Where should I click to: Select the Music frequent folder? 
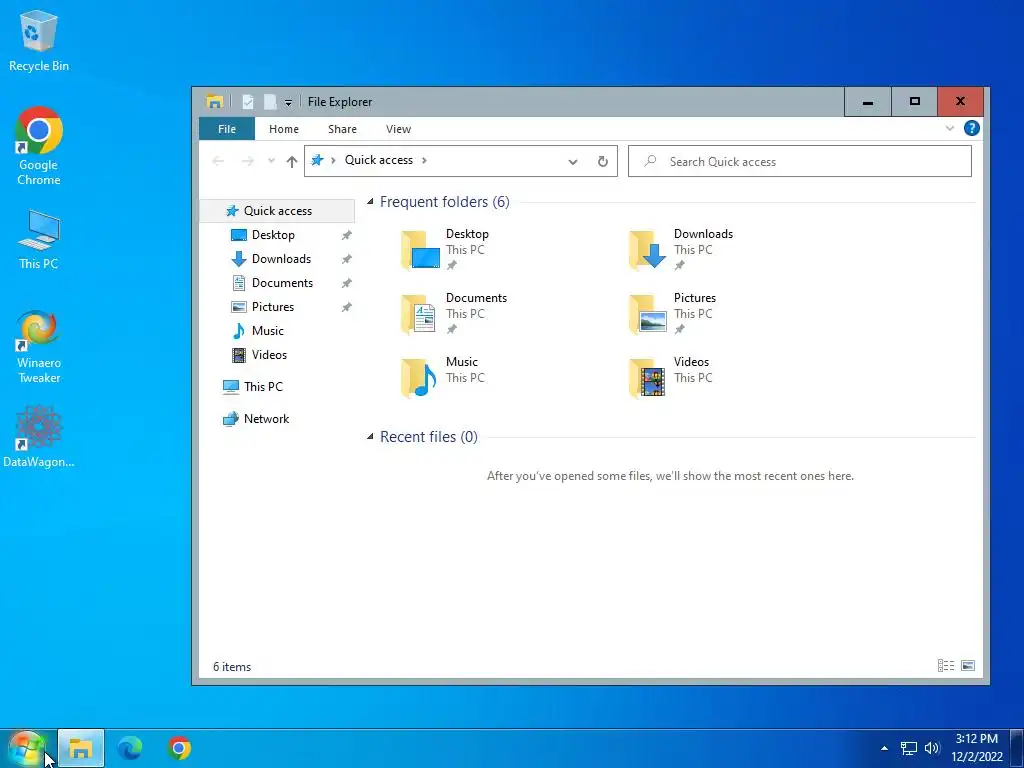(x=444, y=377)
